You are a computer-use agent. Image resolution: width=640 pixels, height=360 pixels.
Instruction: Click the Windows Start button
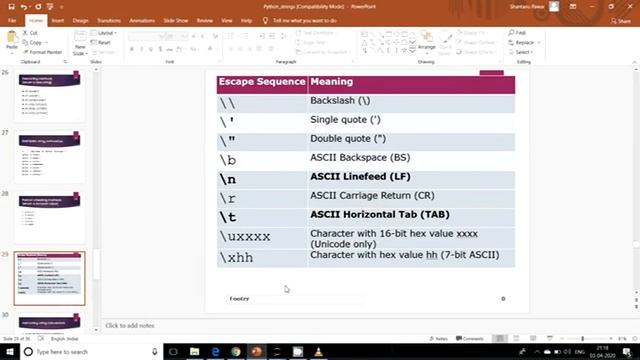[10, 351]
